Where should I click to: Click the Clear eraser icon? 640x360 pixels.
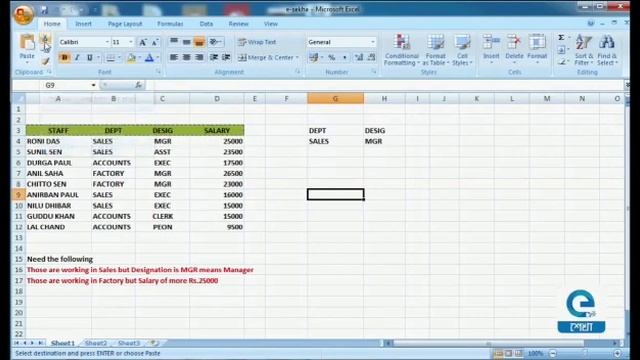pyautogui.click(x=562, y=62)
